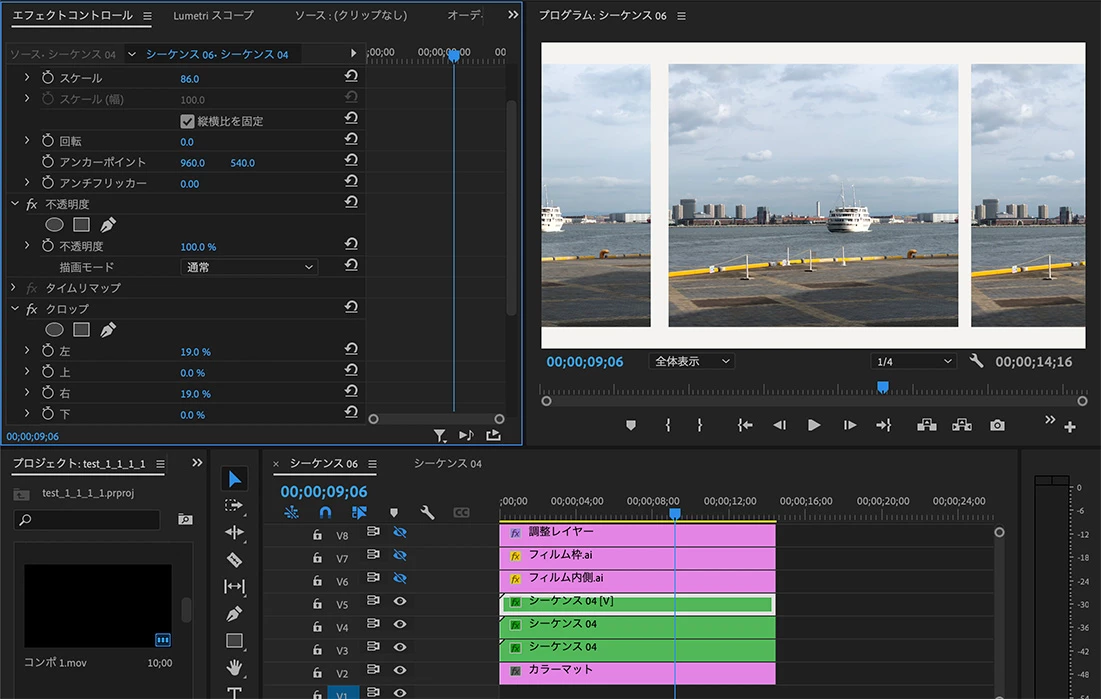
Task: Show track V8 output via eye icon
Action: 400,533
